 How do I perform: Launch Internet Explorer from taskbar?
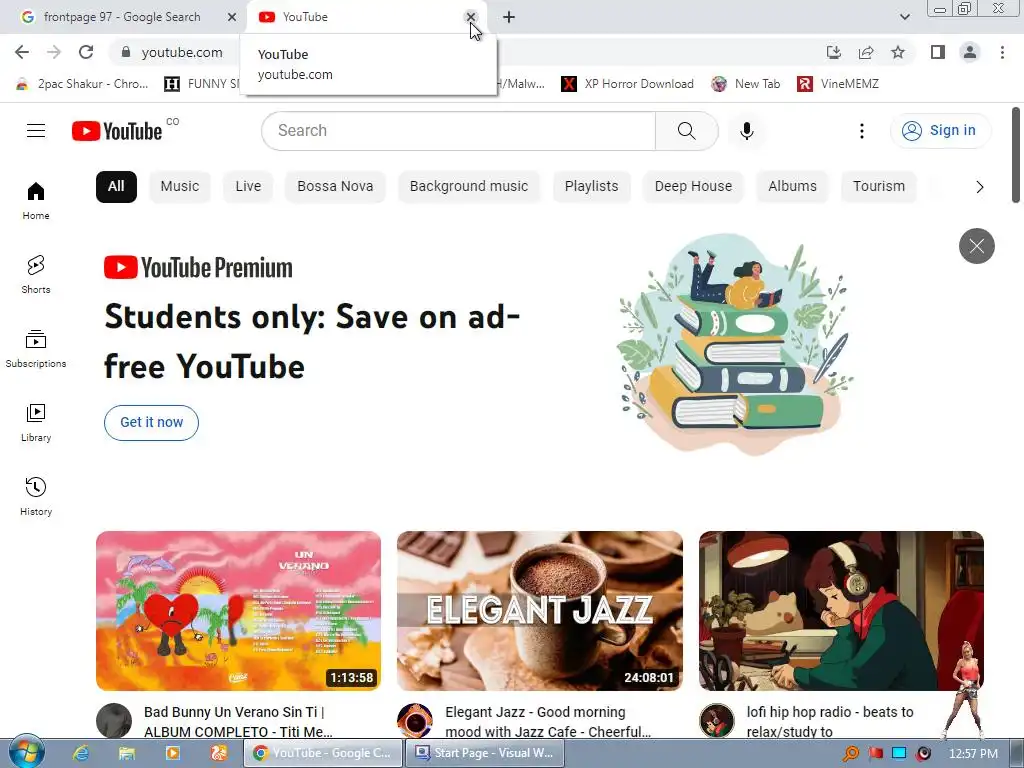(81, 753)
